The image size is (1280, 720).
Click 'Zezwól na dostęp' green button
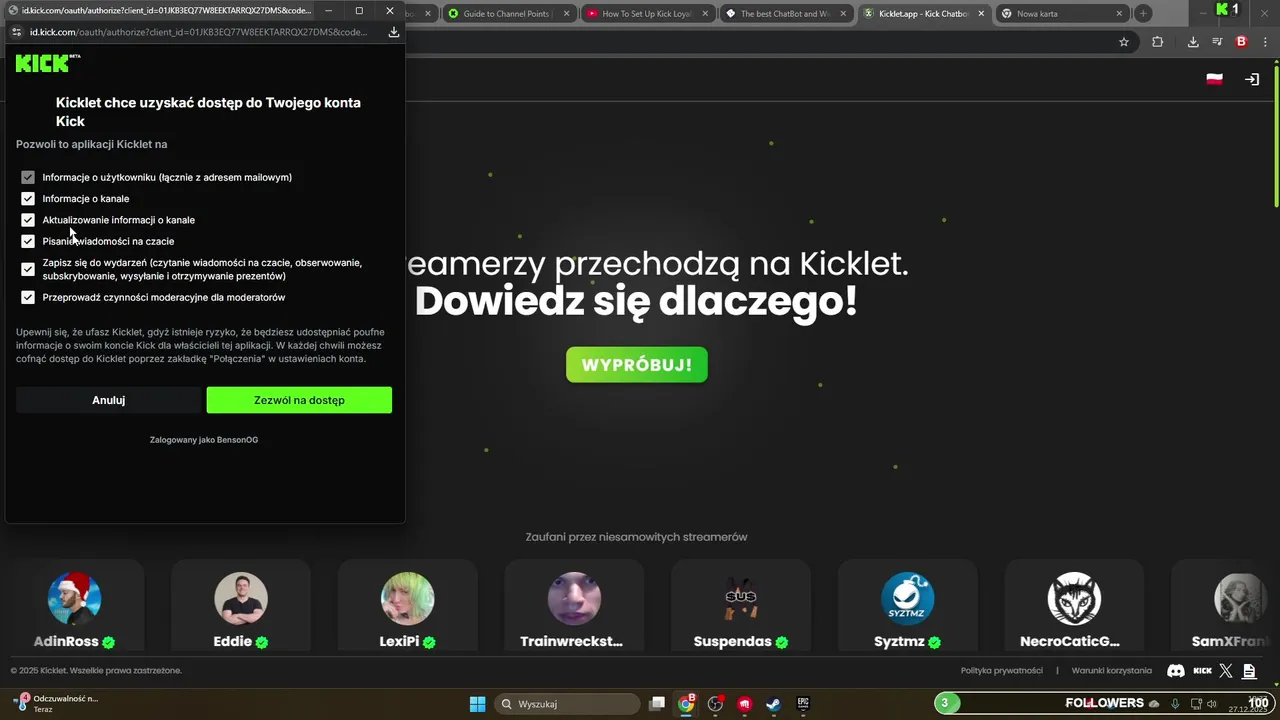click(x=299, y=400)
